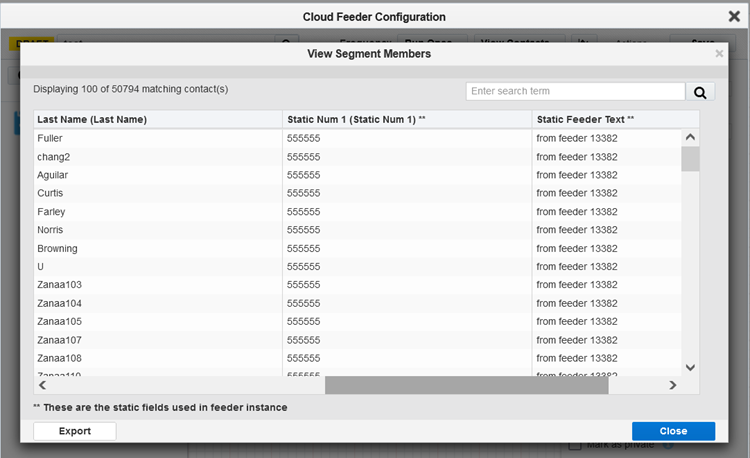The width and height of the screenshot is (750, 458).
Task: Click the Static Feeder Text column header
Action: click(585, 120)
